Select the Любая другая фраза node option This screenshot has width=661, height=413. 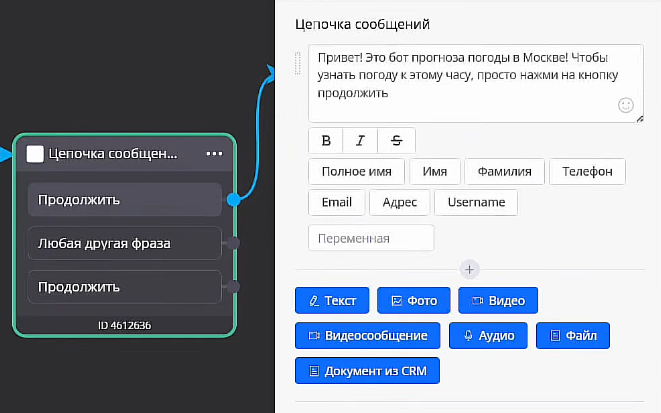124,243
